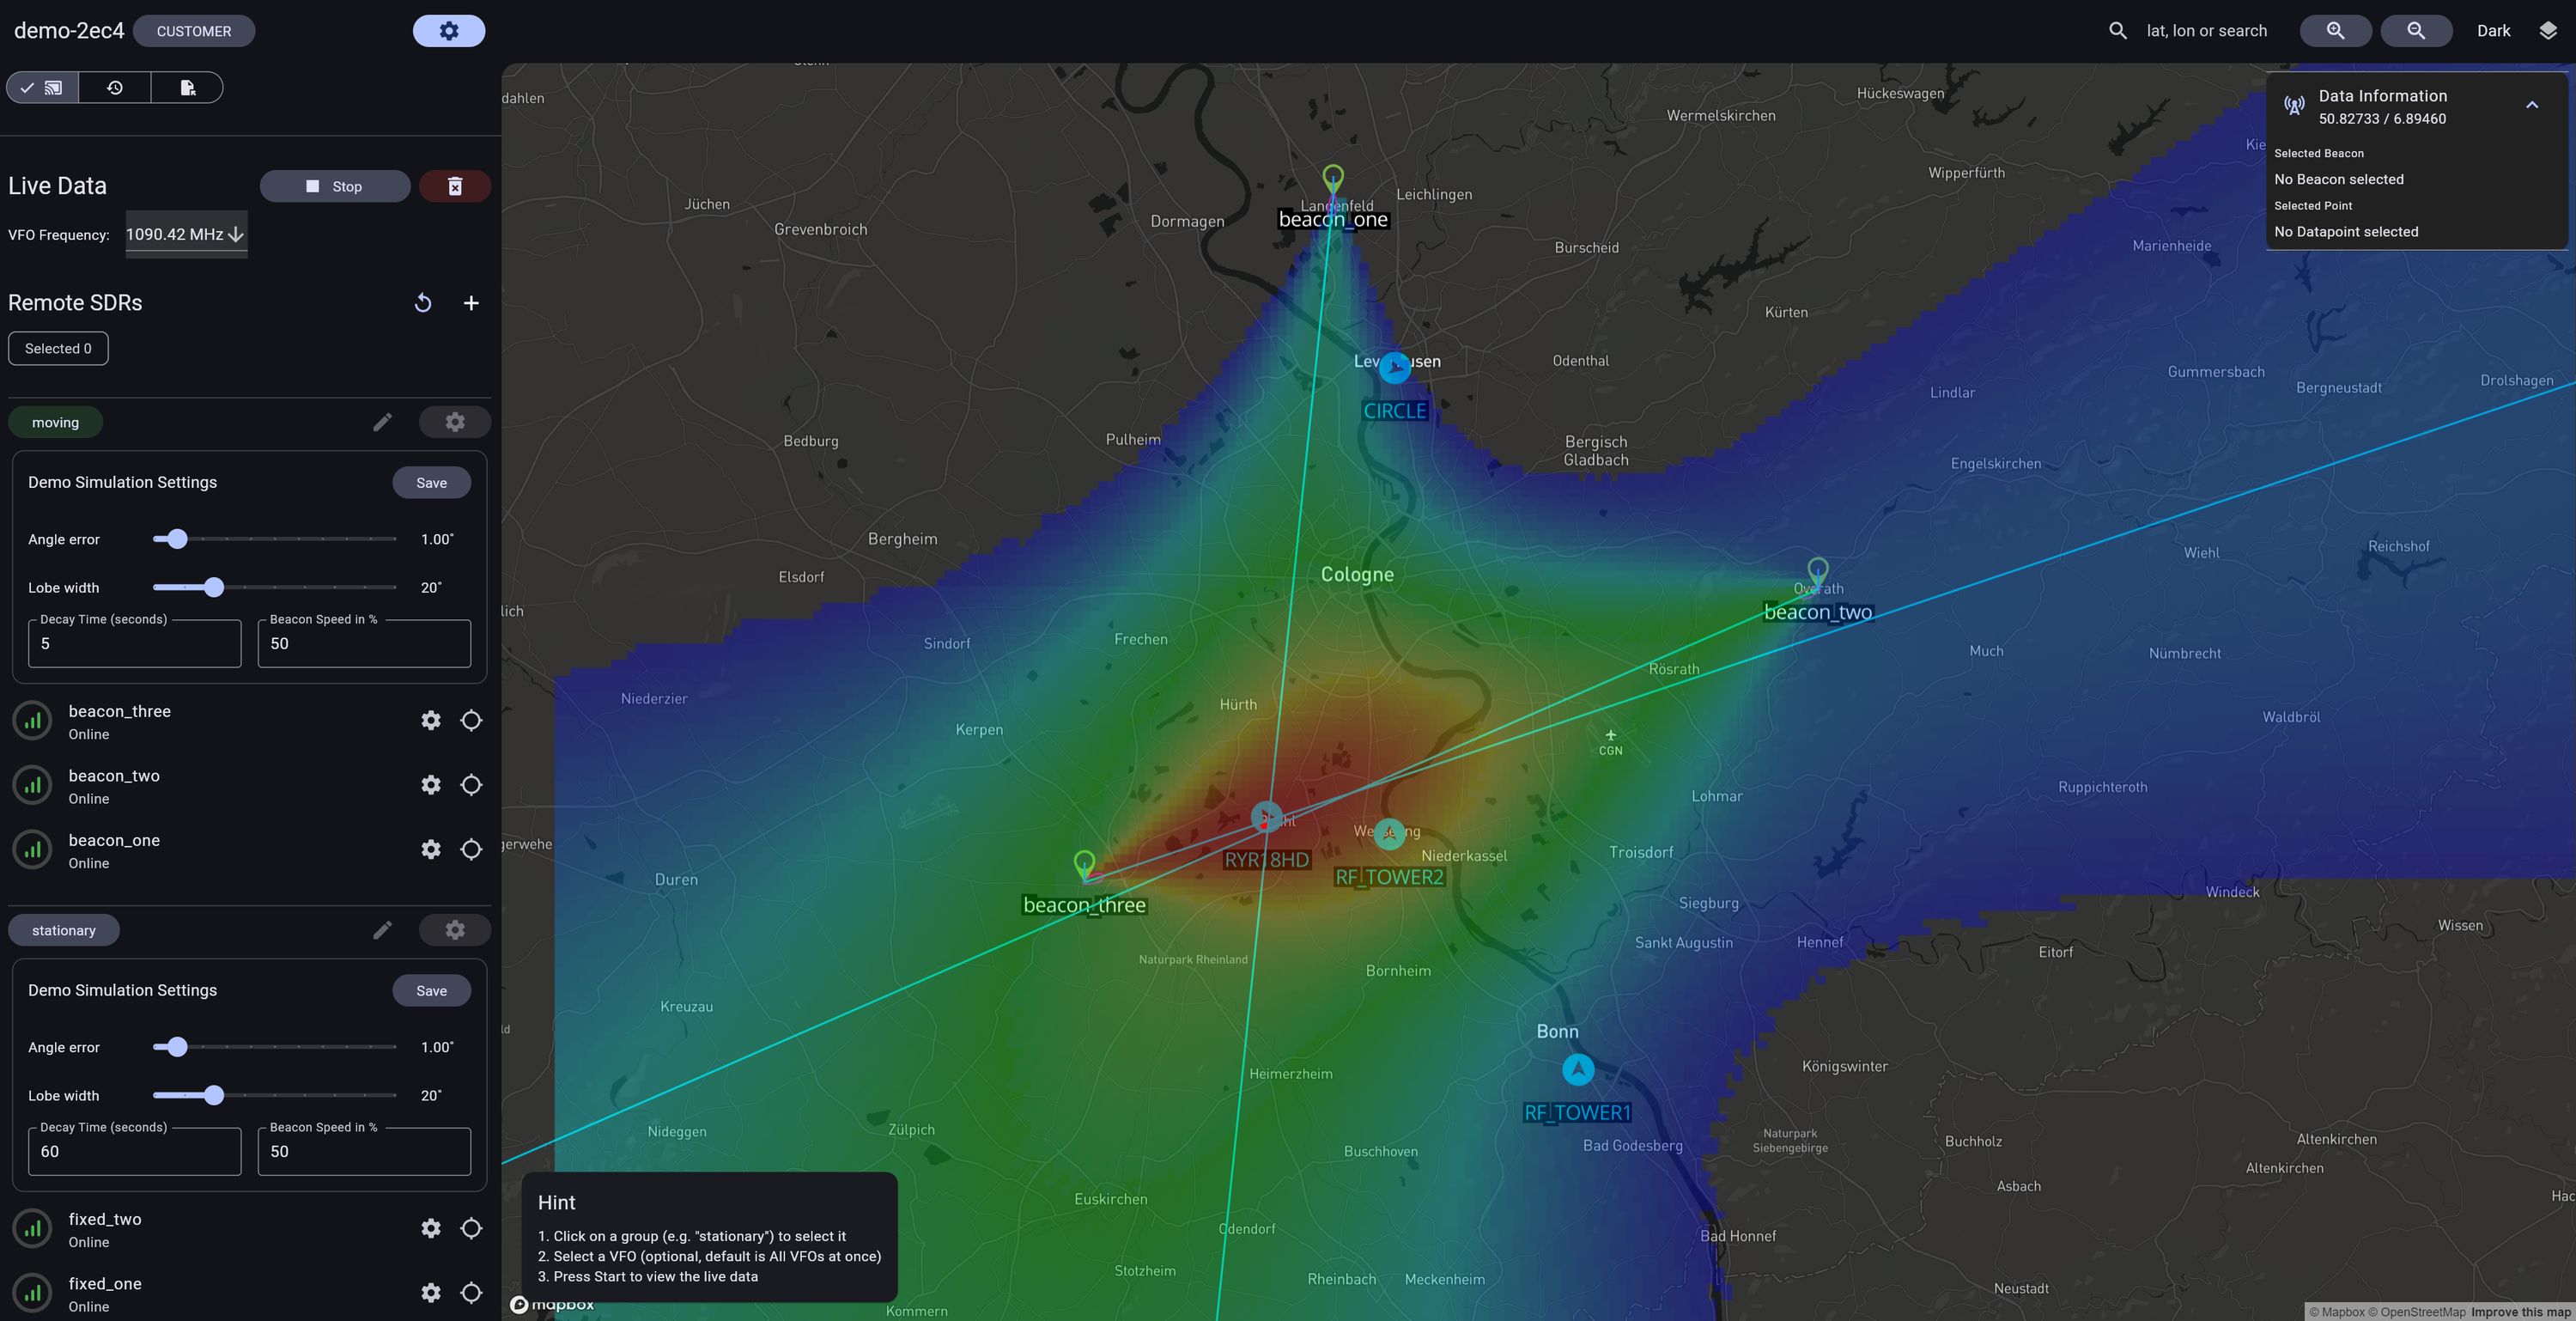Zoom in on the map
This screenshot has width=2576, height=1321.
[2335, 31]
